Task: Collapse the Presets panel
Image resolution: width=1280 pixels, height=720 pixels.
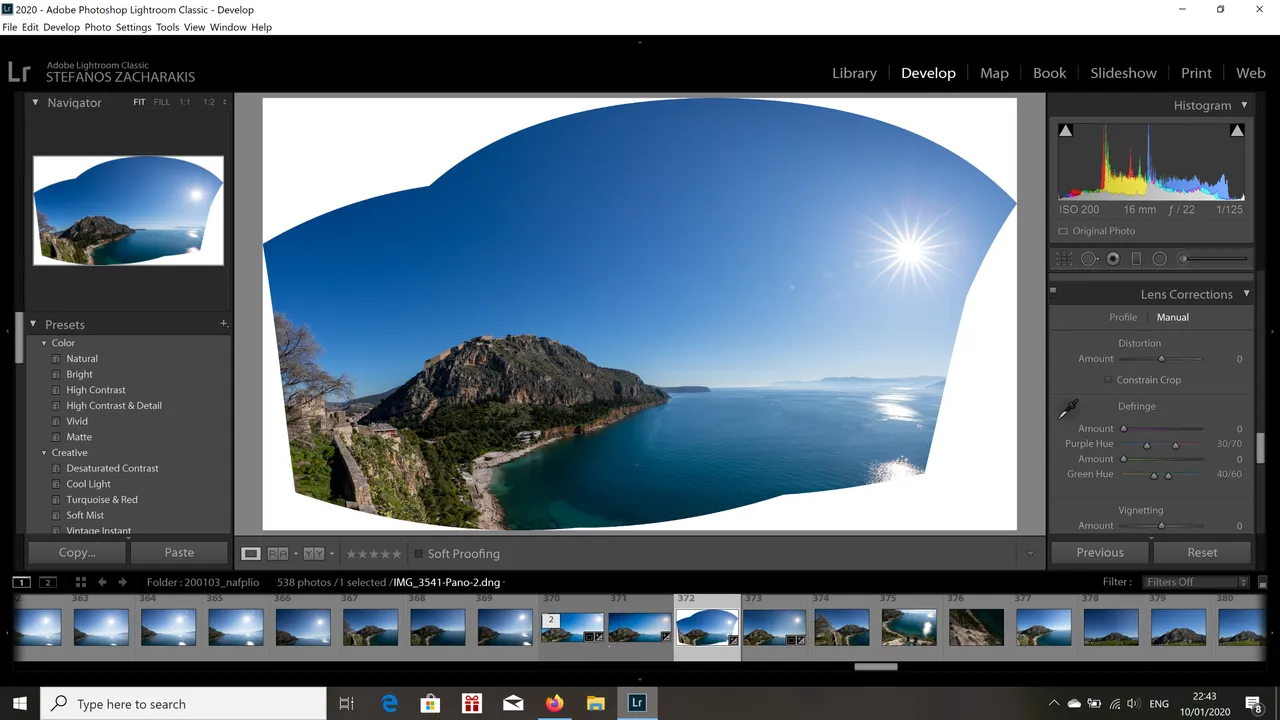Action: click(x=33, y=324)
